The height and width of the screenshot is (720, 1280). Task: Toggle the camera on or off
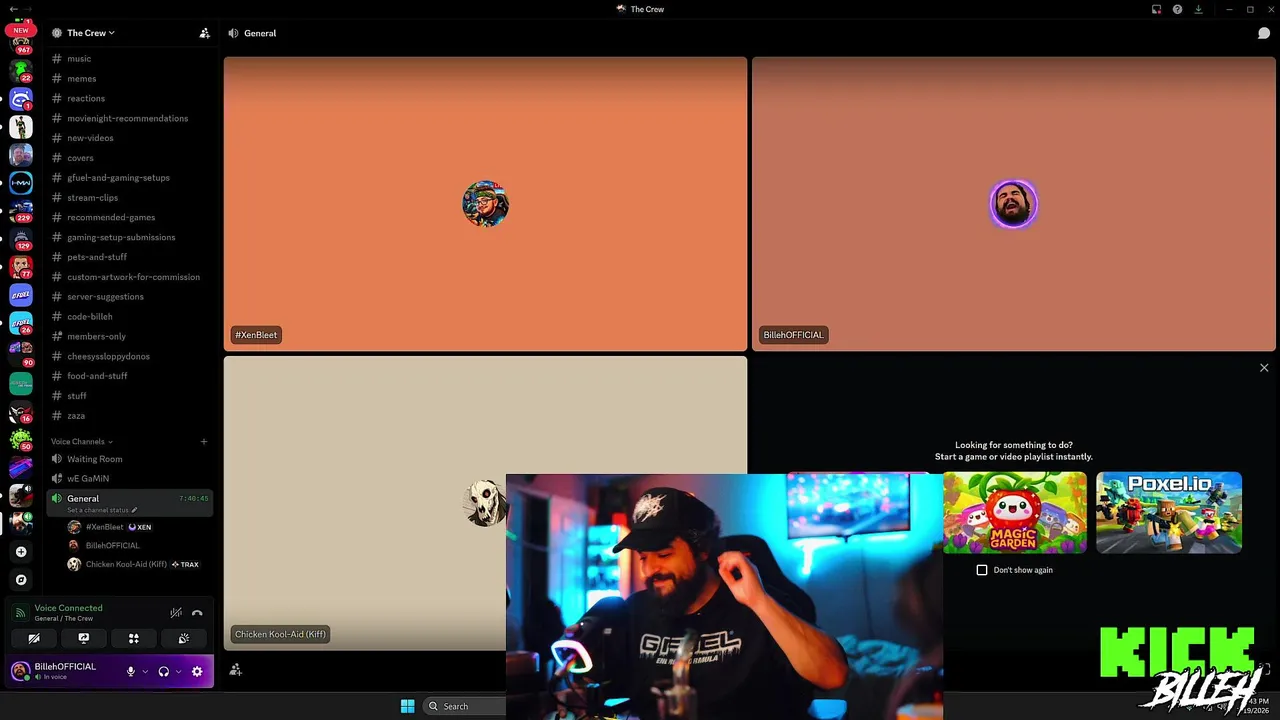[34, 638]
